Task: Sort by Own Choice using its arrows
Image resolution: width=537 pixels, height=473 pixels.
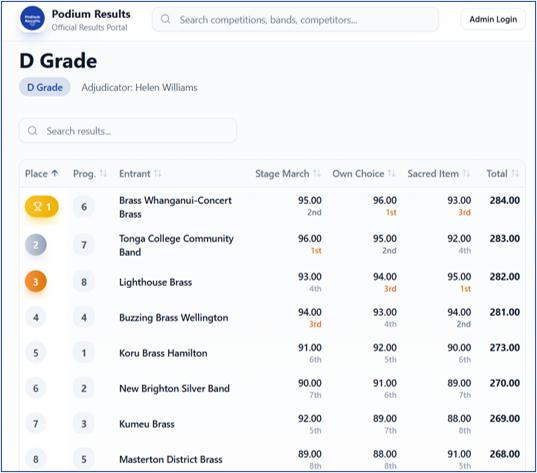Action: pos(391,174)
